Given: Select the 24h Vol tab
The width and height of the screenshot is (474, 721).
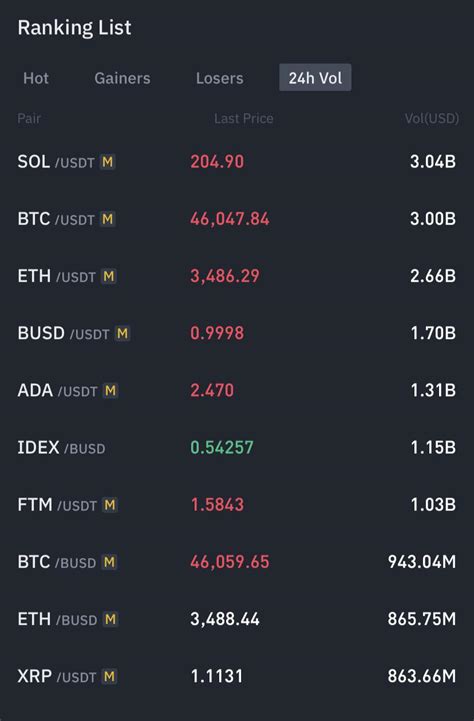Looking at the screenshot, I should coord(315,78).
